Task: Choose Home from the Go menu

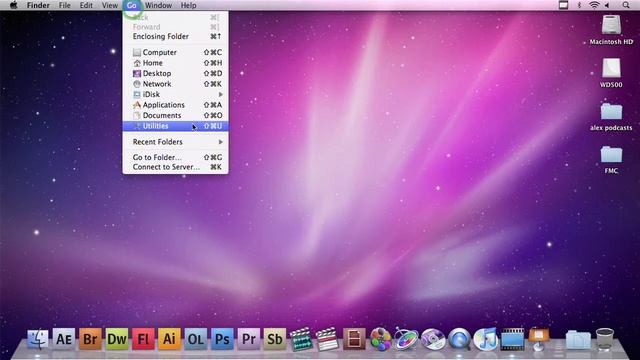Action: pyautogui.click(x=176, y=63)
